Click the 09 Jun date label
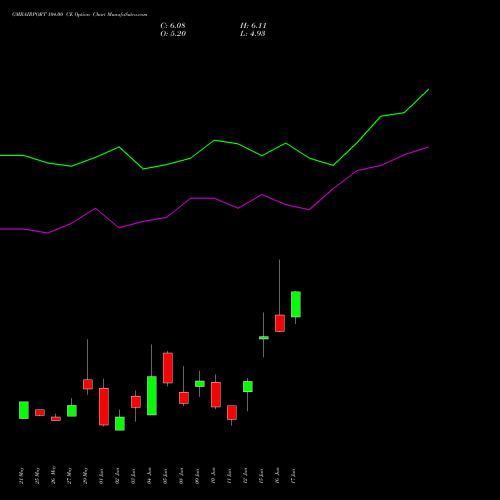 [198, 476]
